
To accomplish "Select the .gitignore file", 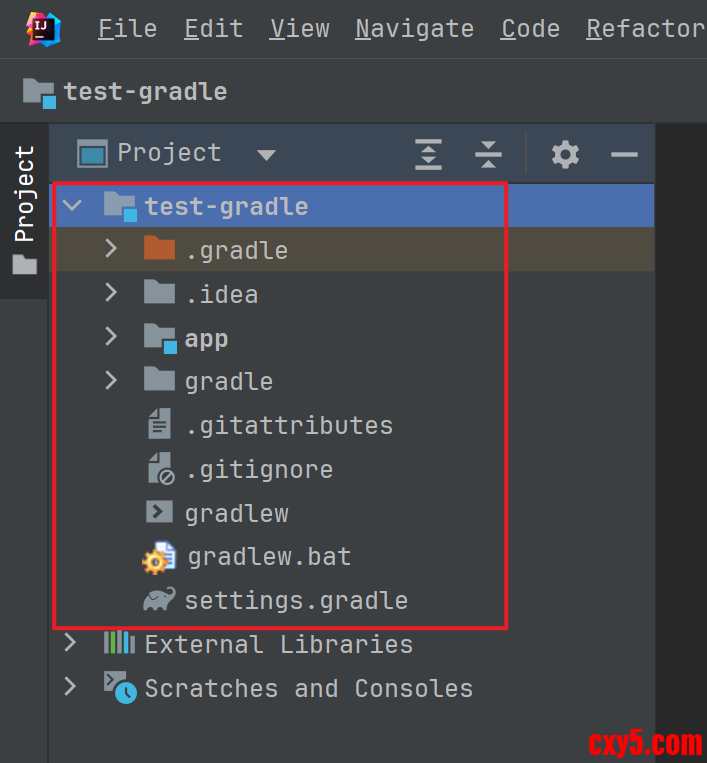I will coord(259,469).
